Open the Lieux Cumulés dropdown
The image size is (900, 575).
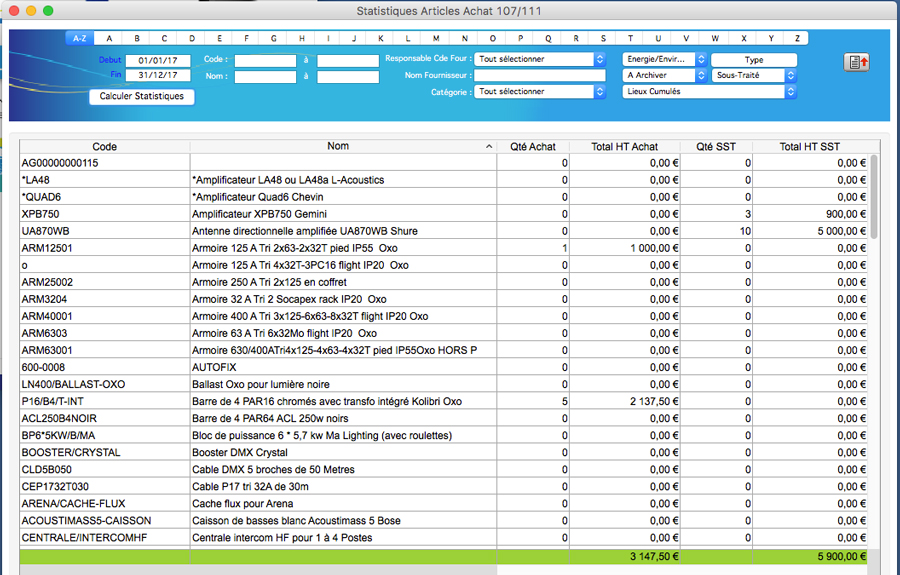pyautogui.click(x=709, y=91)
